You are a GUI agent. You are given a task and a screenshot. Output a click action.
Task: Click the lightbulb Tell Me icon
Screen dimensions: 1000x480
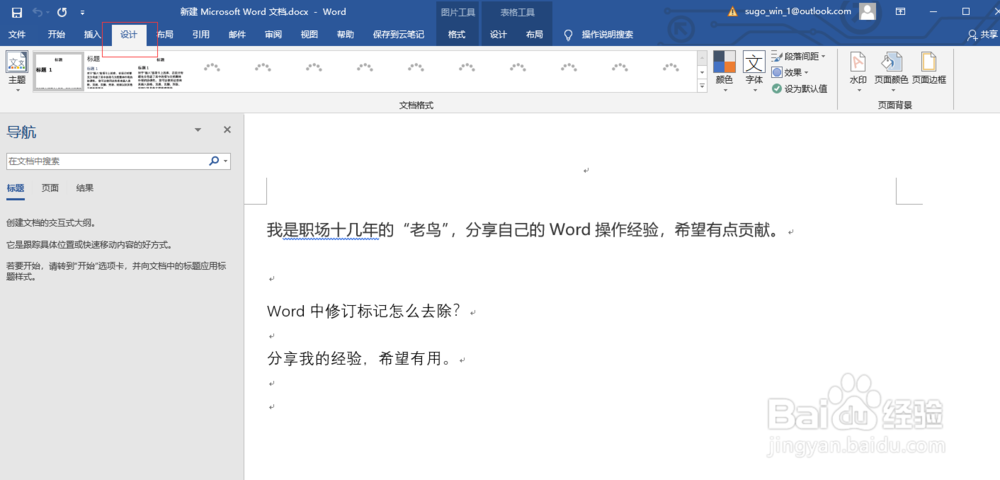pos(568,34)
